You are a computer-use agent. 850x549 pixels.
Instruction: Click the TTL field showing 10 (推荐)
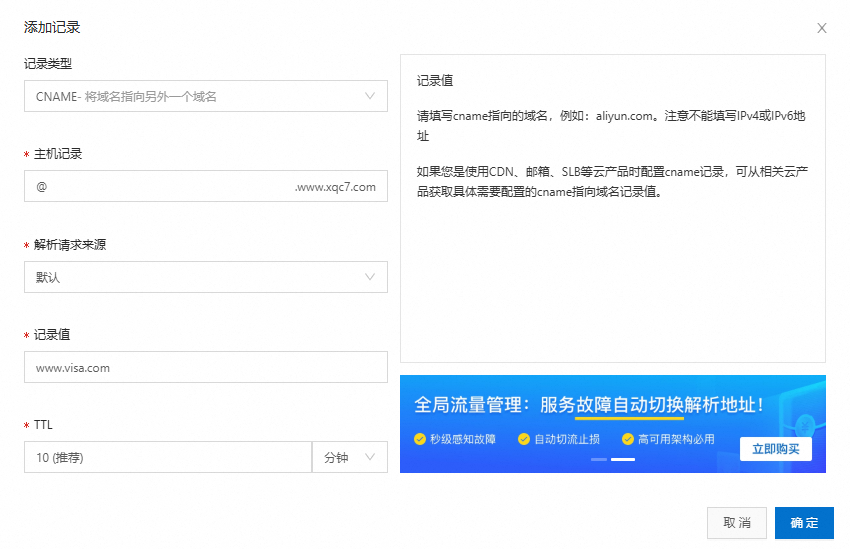(x=167, y=457)
